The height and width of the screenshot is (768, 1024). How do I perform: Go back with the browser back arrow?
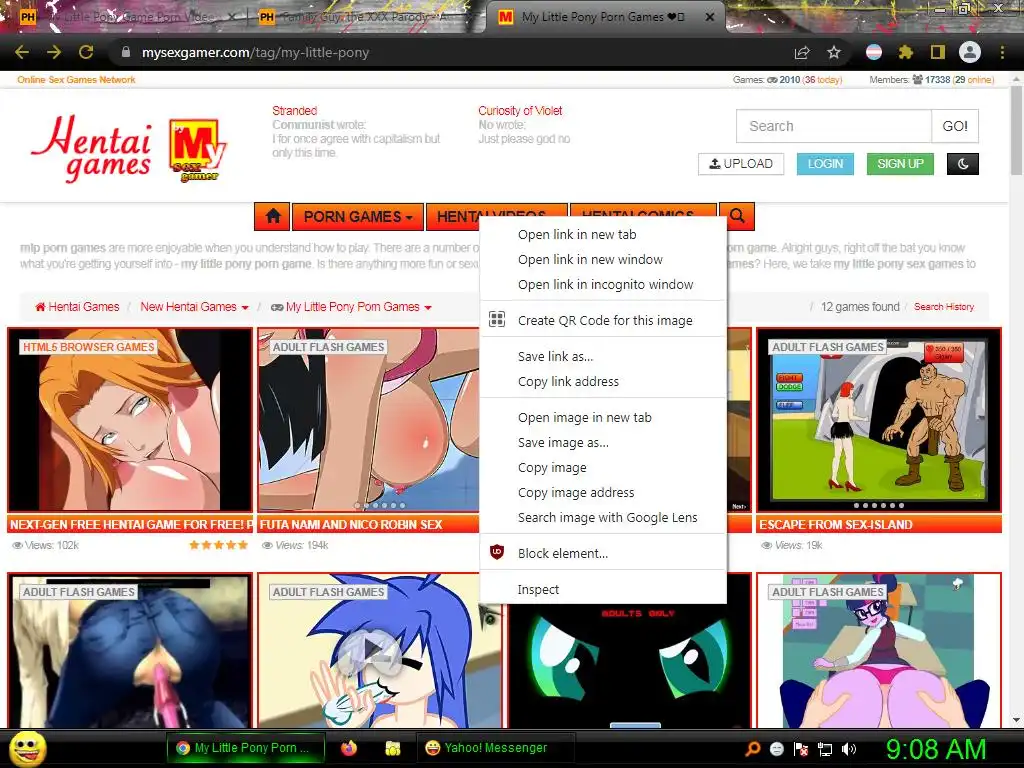coord(22,52)
